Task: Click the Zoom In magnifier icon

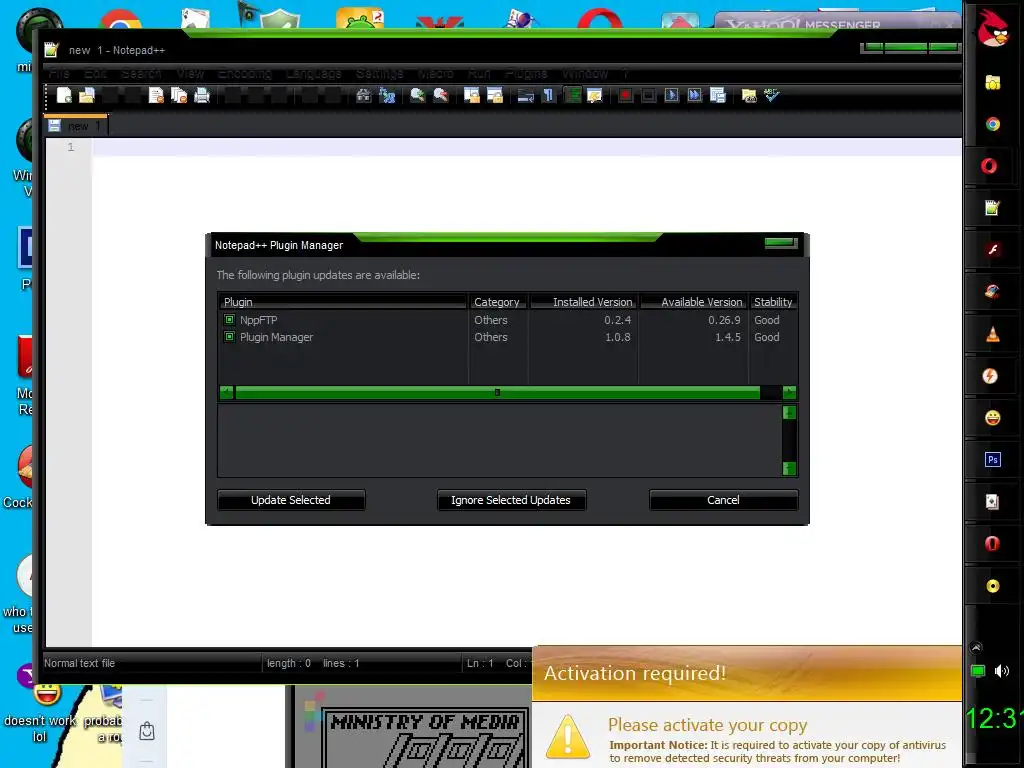Action: [417, 95]
